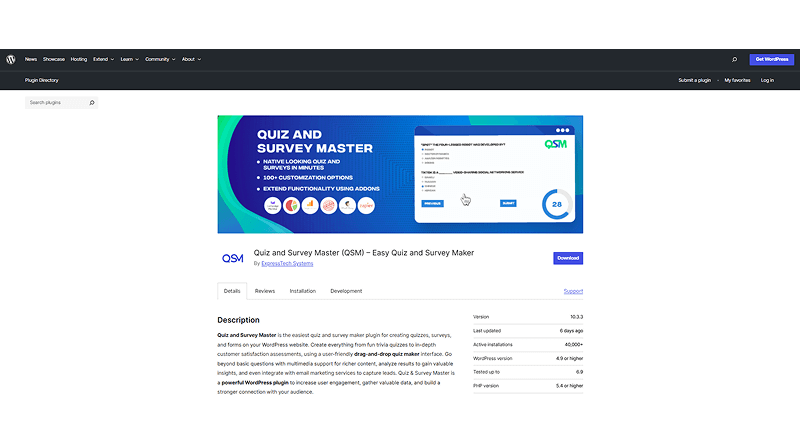
Task: Click the Log in link
Action: [x=767, y=80]
